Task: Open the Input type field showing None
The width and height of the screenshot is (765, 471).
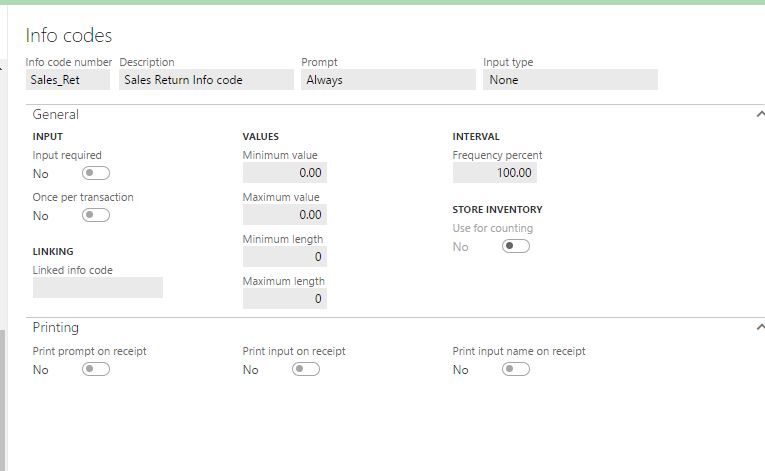Action: click(570, 80)
